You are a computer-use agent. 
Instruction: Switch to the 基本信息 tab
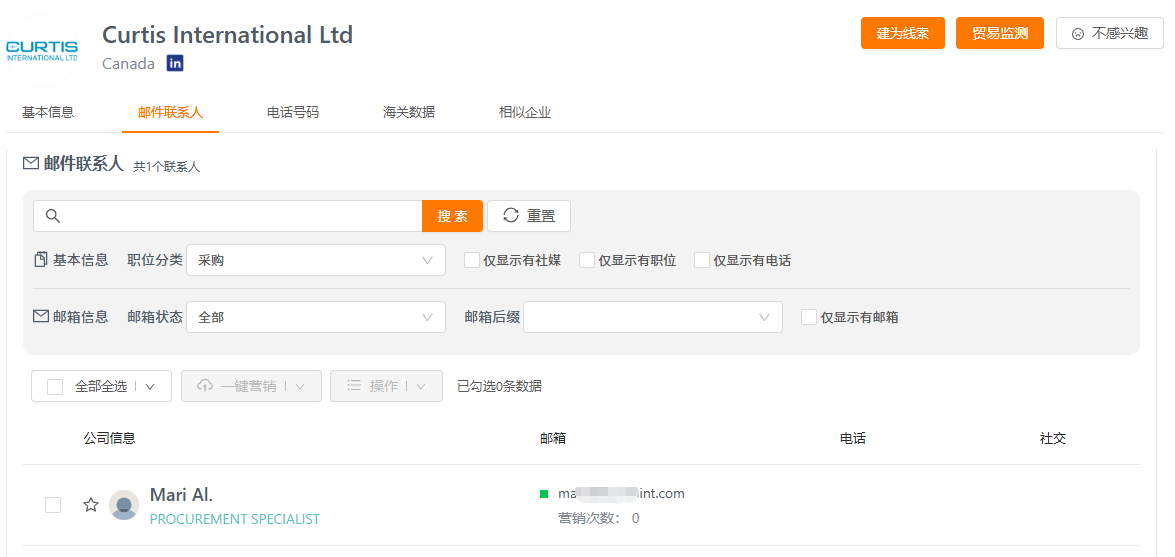[x=48, y=112]
